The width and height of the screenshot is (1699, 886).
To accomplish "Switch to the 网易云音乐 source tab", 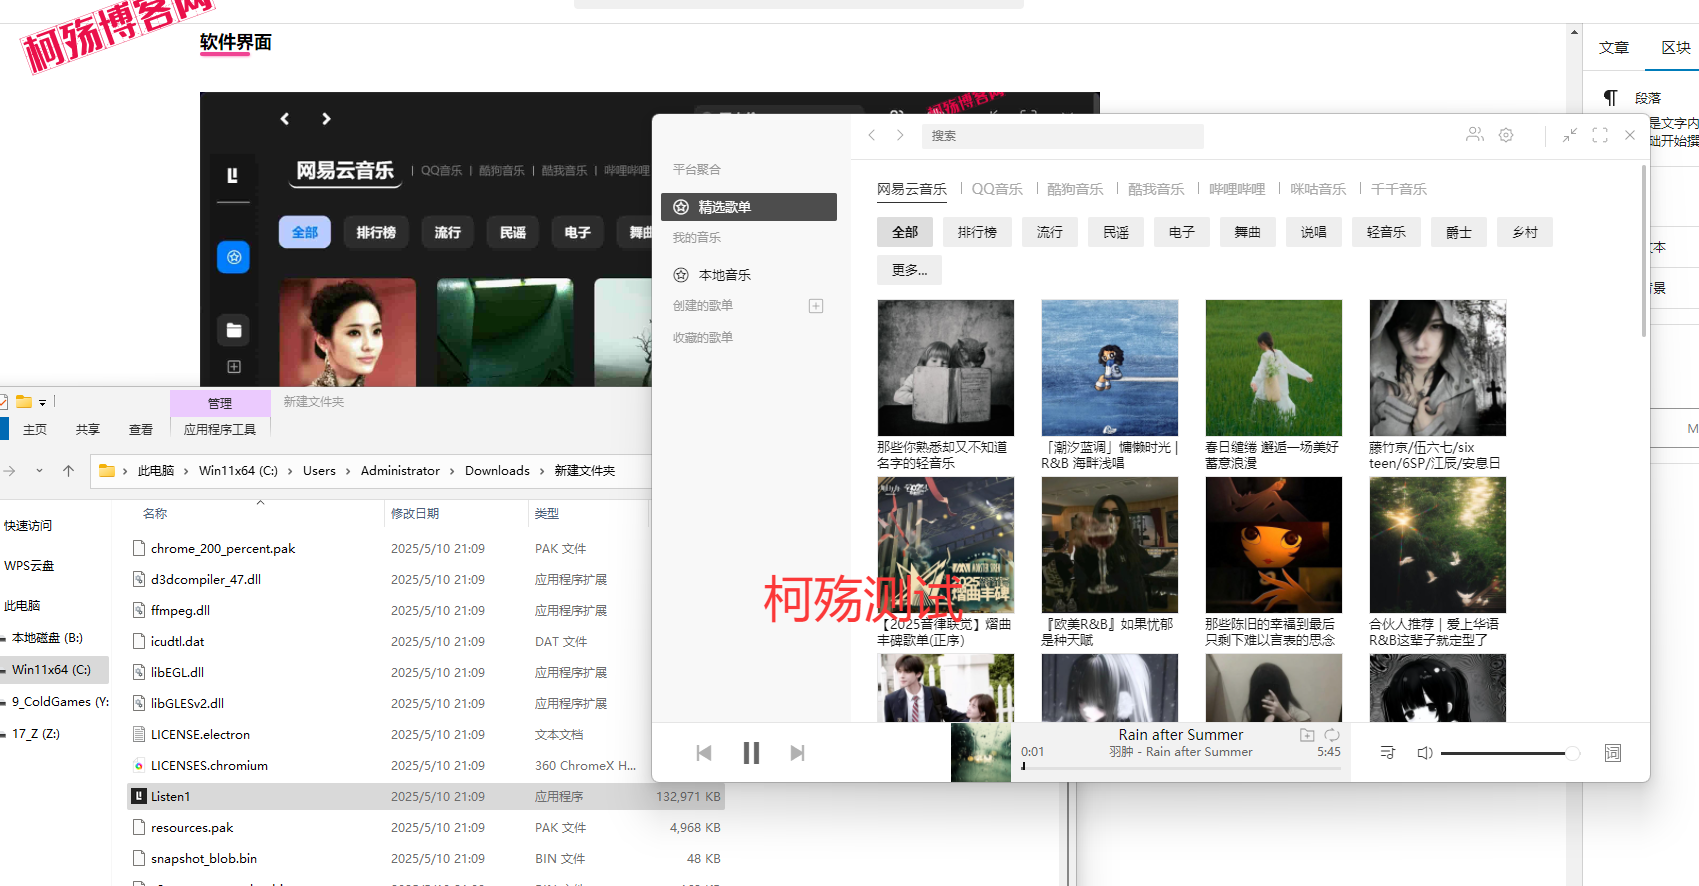I will (x=912, y=189).
